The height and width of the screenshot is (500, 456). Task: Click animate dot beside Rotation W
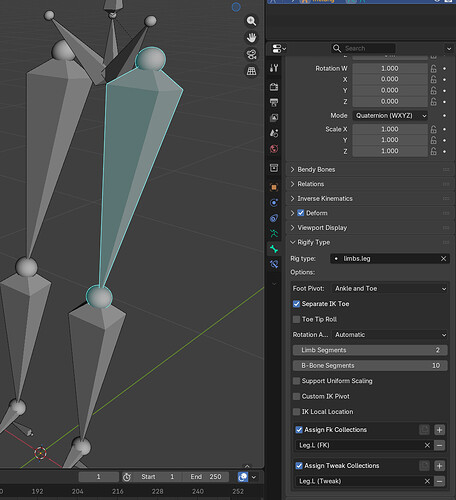445,68
